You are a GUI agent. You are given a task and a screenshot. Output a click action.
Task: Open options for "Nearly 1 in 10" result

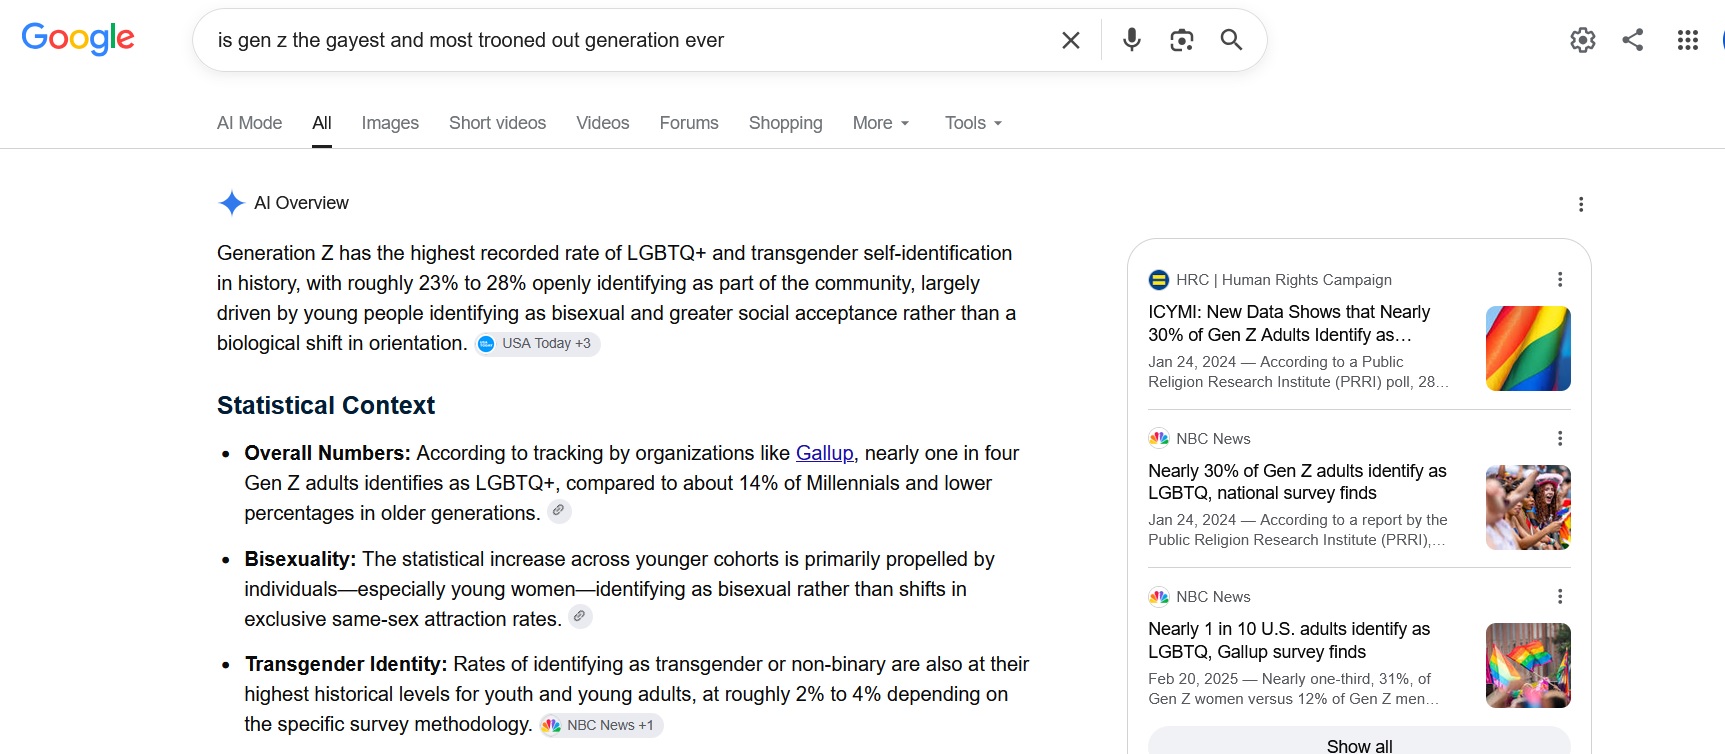pos(1559,596)
